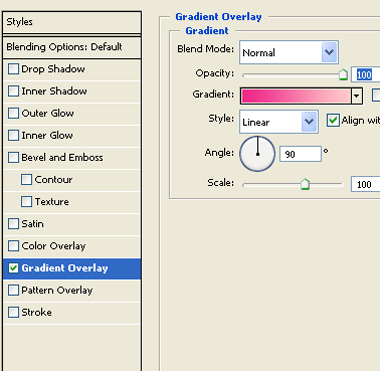Select the Gradient Overlay row label

(x=65, y=268)
